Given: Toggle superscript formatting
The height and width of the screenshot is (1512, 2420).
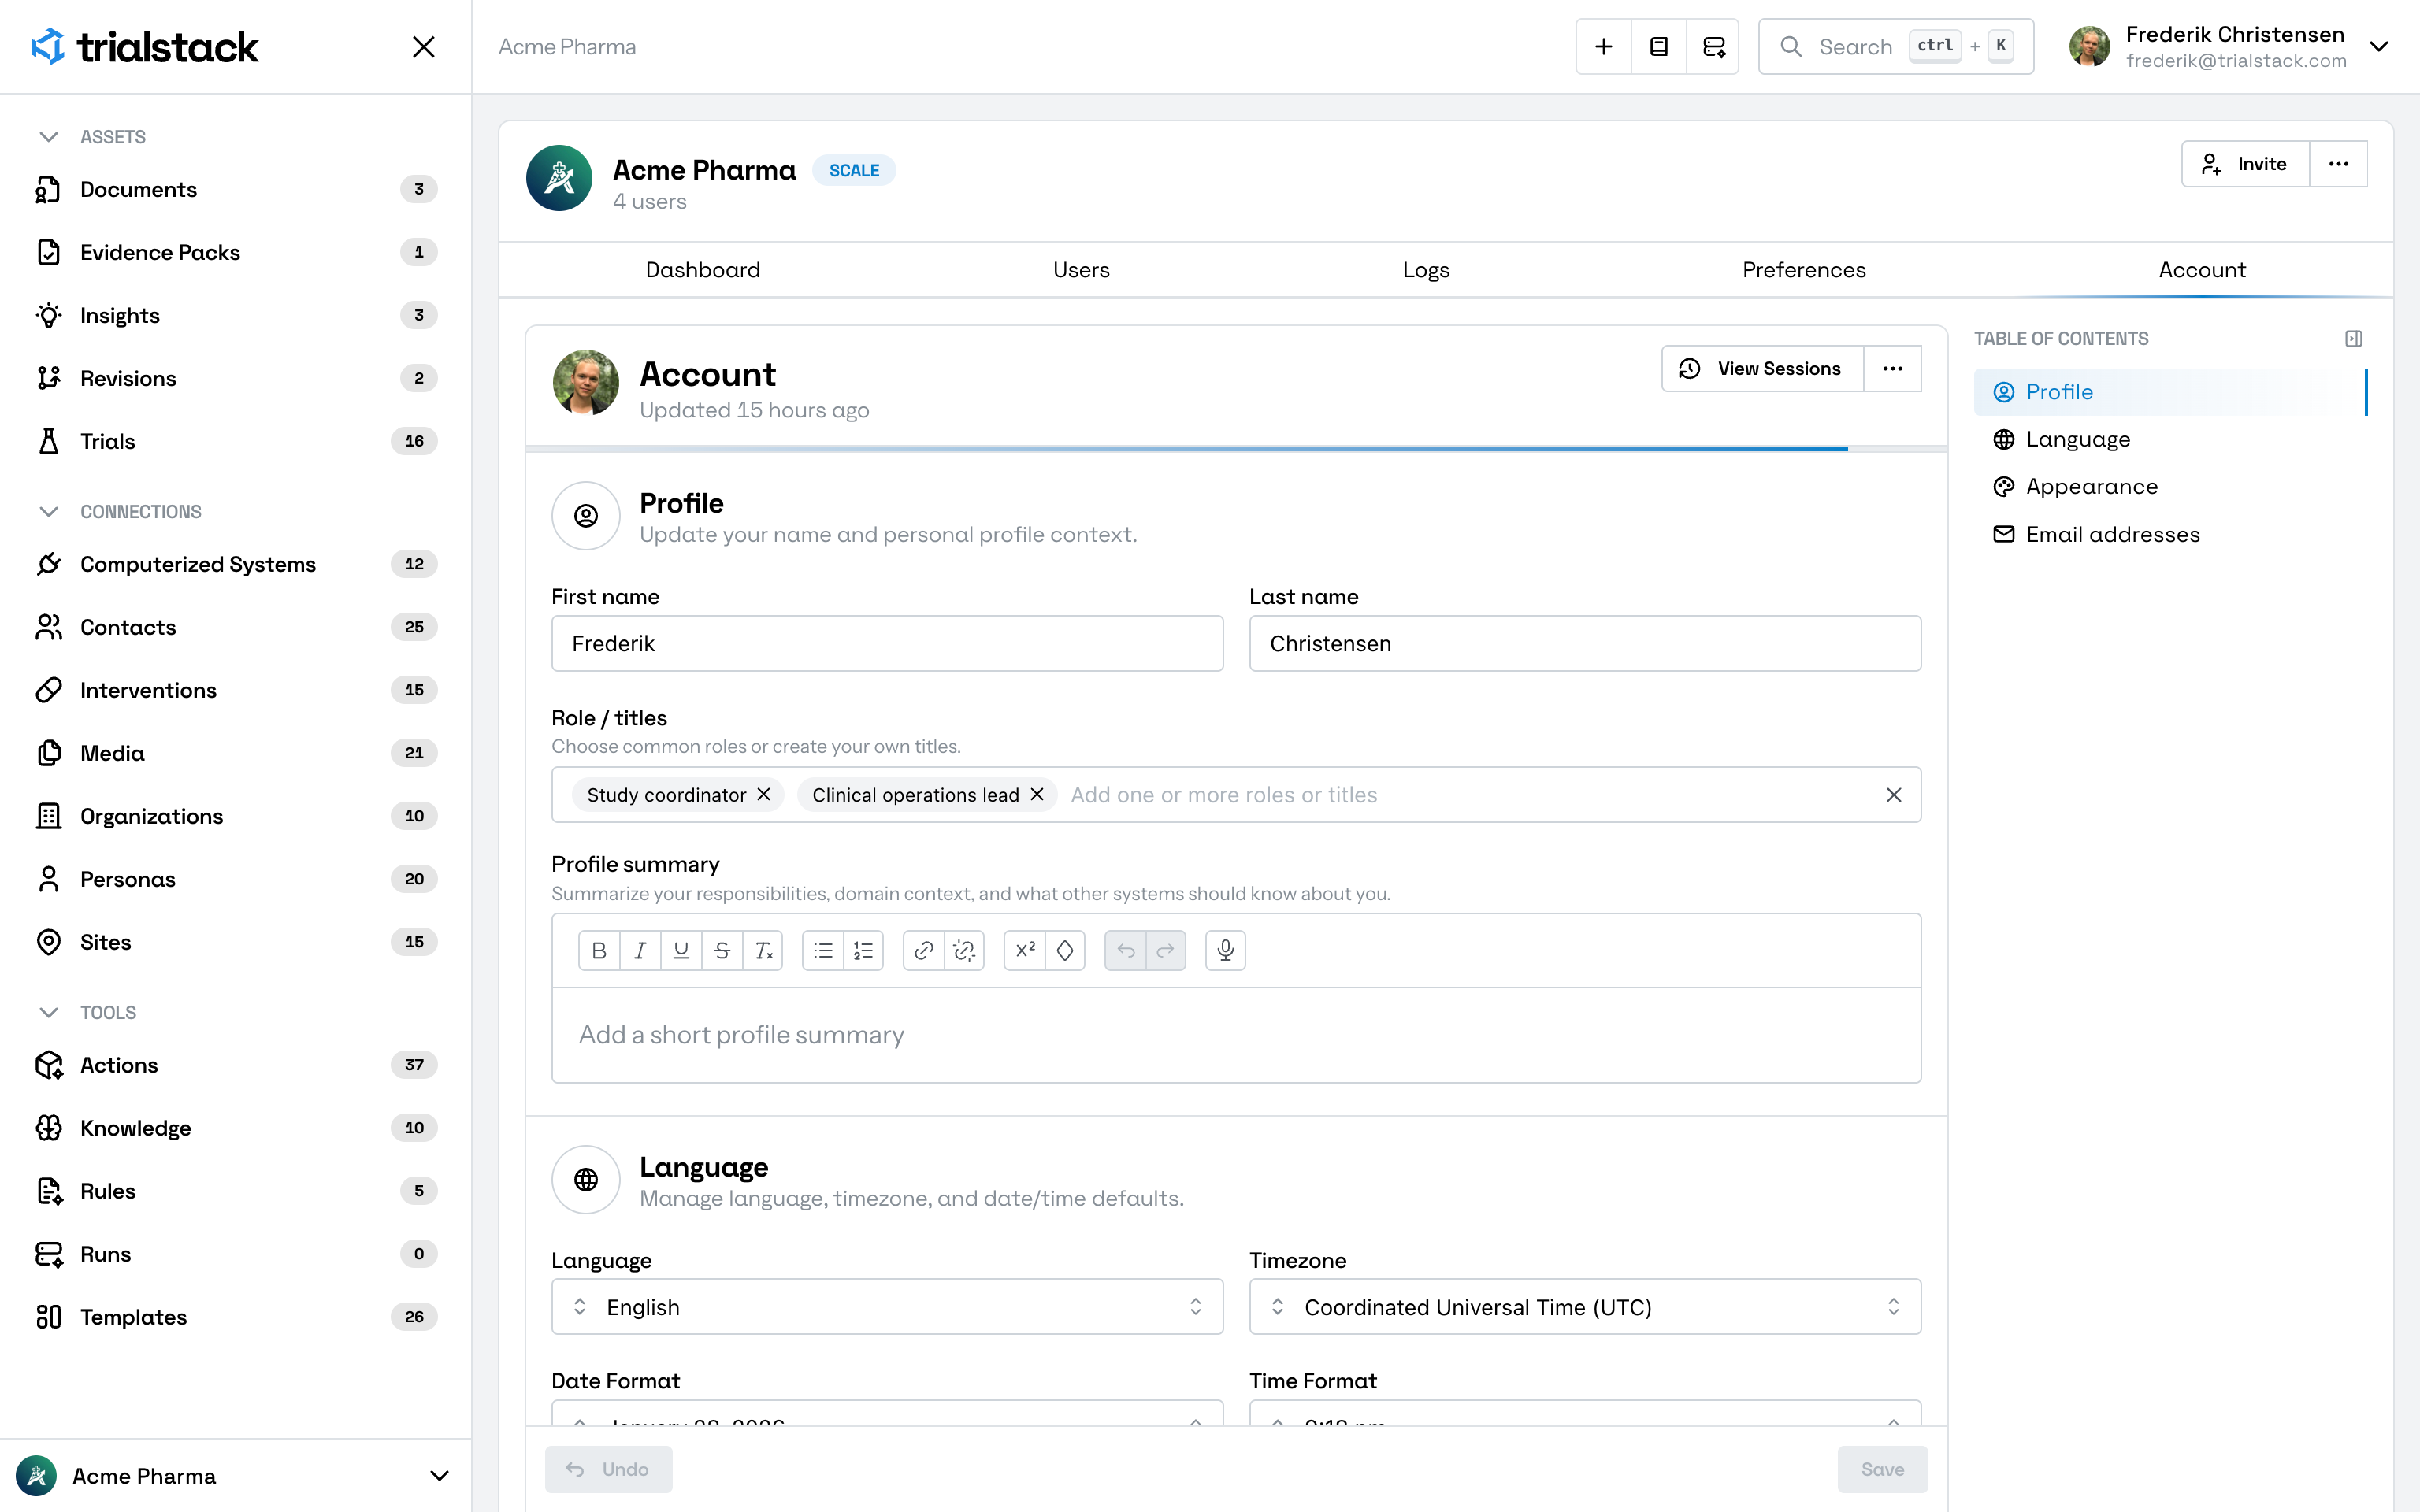Looking at the screenshot, I should [1025, 950].
